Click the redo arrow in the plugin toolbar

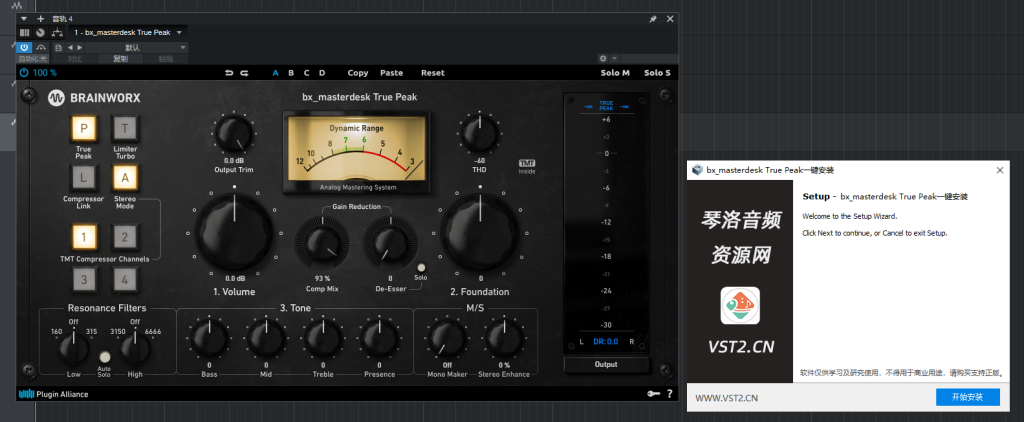[243, 73]
